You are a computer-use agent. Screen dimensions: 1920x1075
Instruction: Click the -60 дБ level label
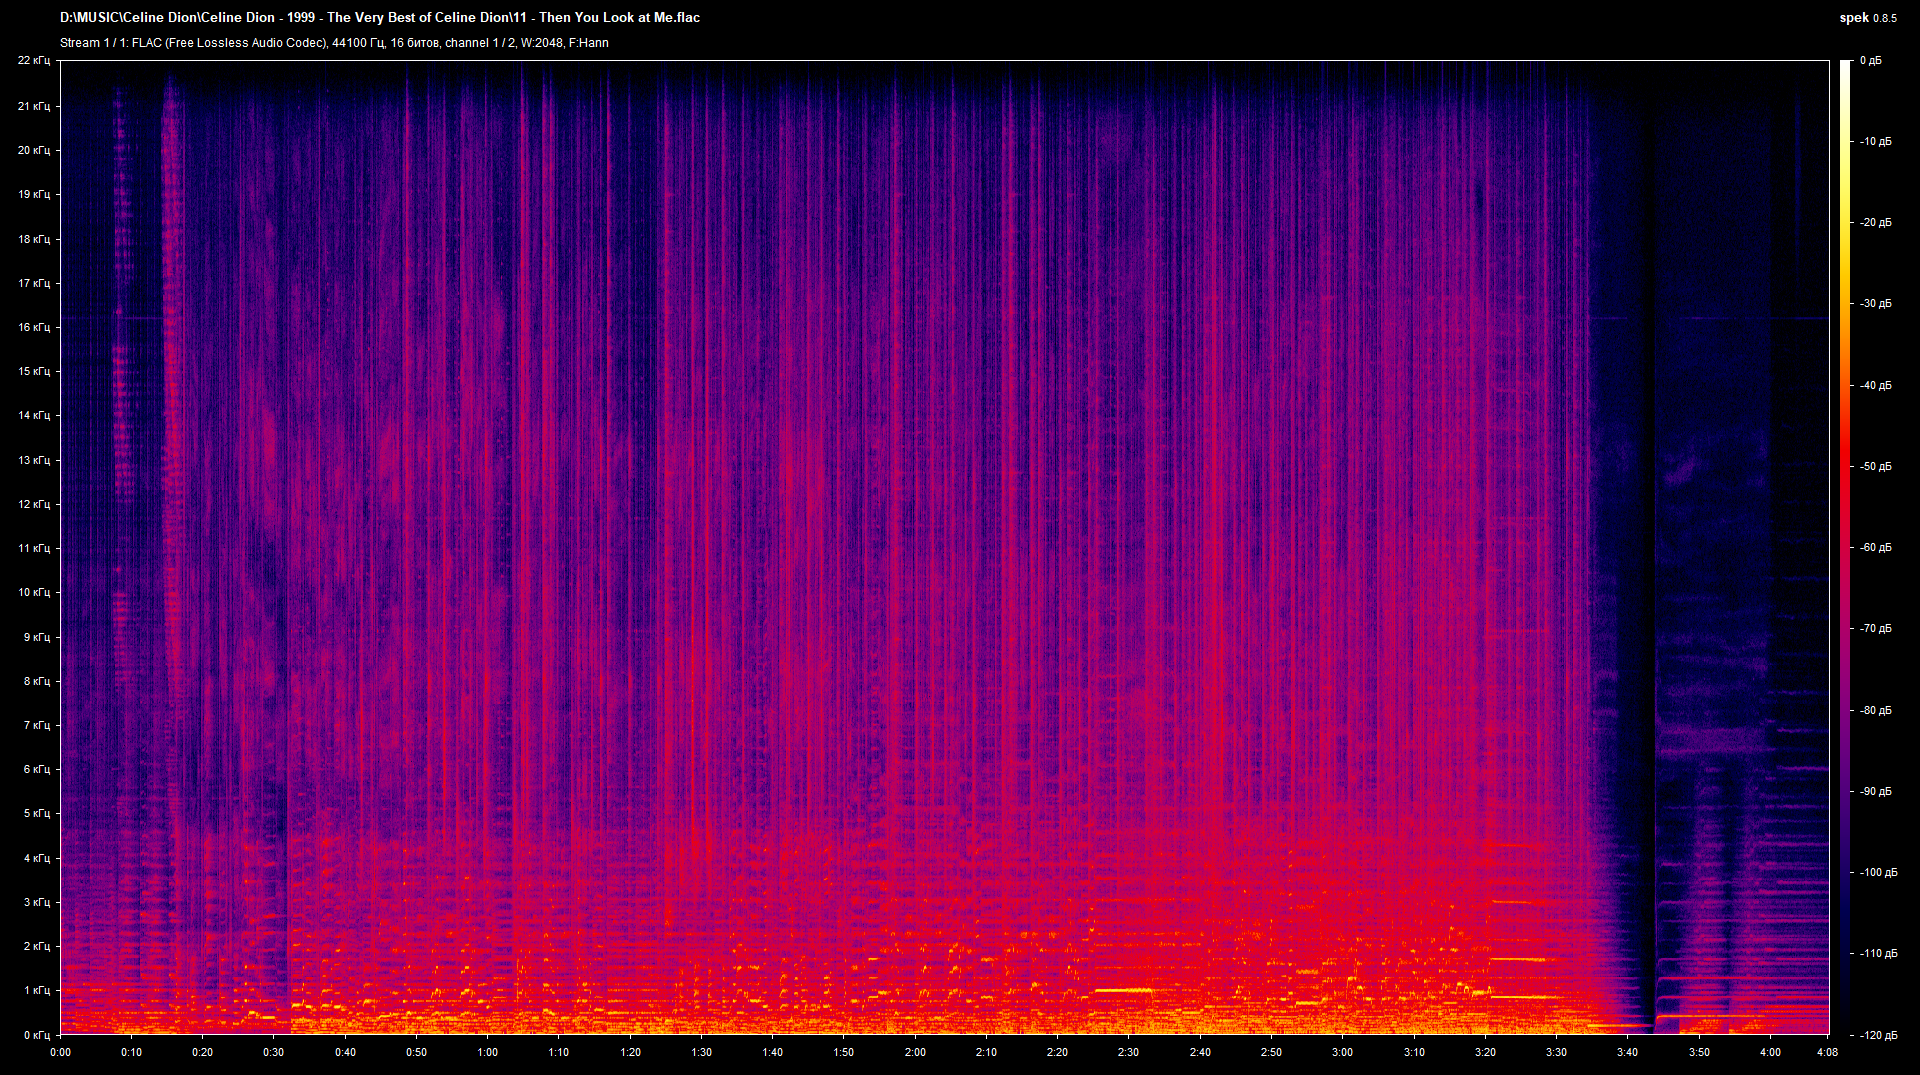click(x=1875, y=548)
